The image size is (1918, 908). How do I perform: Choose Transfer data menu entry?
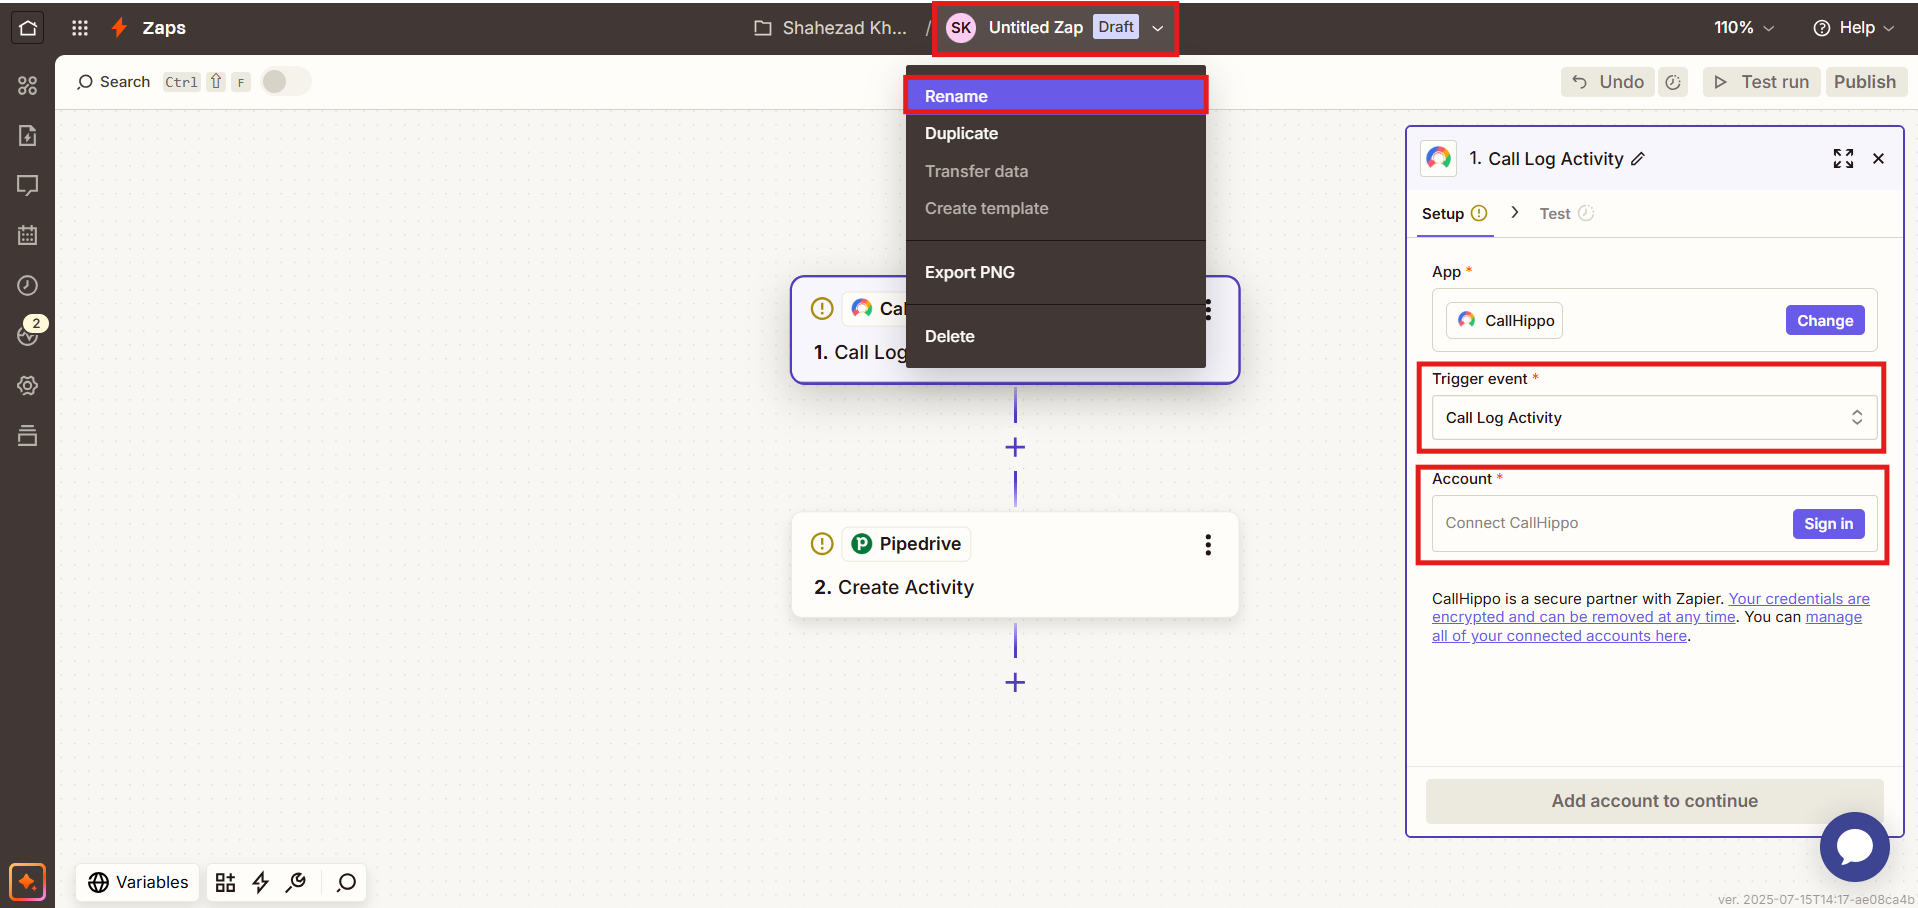1055,171
